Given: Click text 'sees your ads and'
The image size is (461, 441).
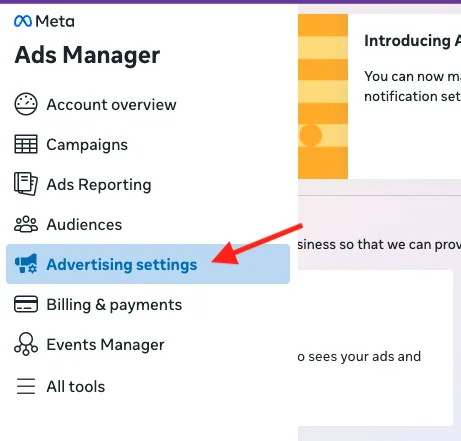Looking at the screenshot, I should [x=364, y=357].
